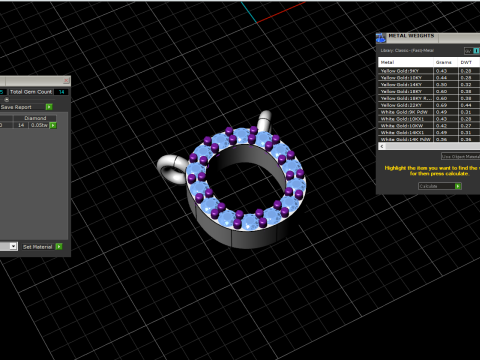Screen dimensions: 480x360
Task: Toggle the cyan unit switch near Library
Action: (476, 51)
